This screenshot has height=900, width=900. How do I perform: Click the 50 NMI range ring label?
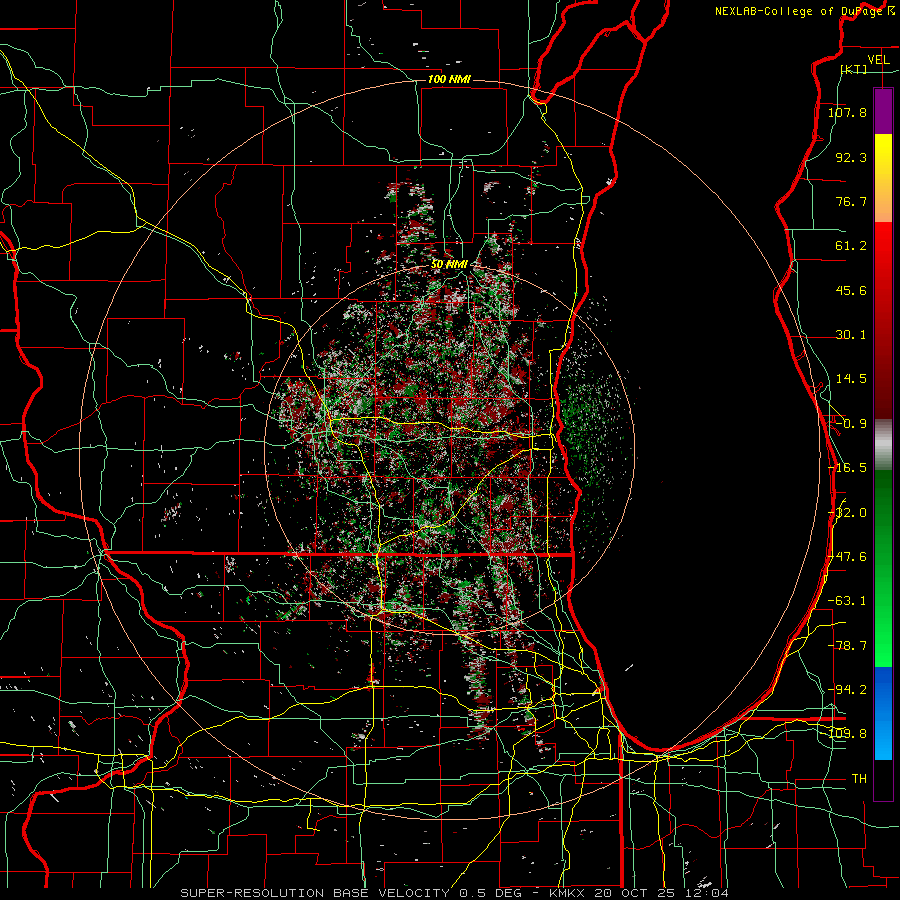[x=449, y=265]
